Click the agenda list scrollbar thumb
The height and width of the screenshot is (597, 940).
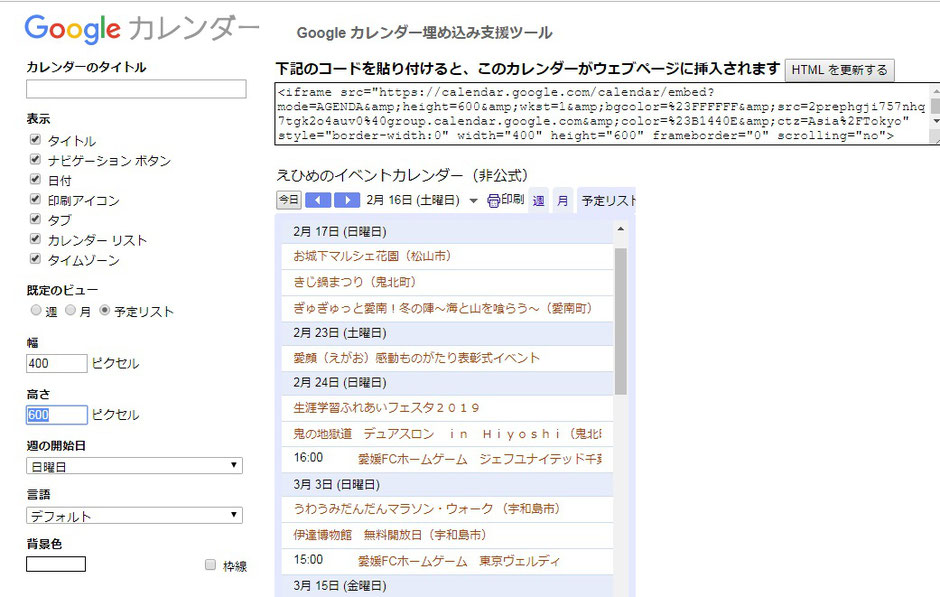coord(620,321)
